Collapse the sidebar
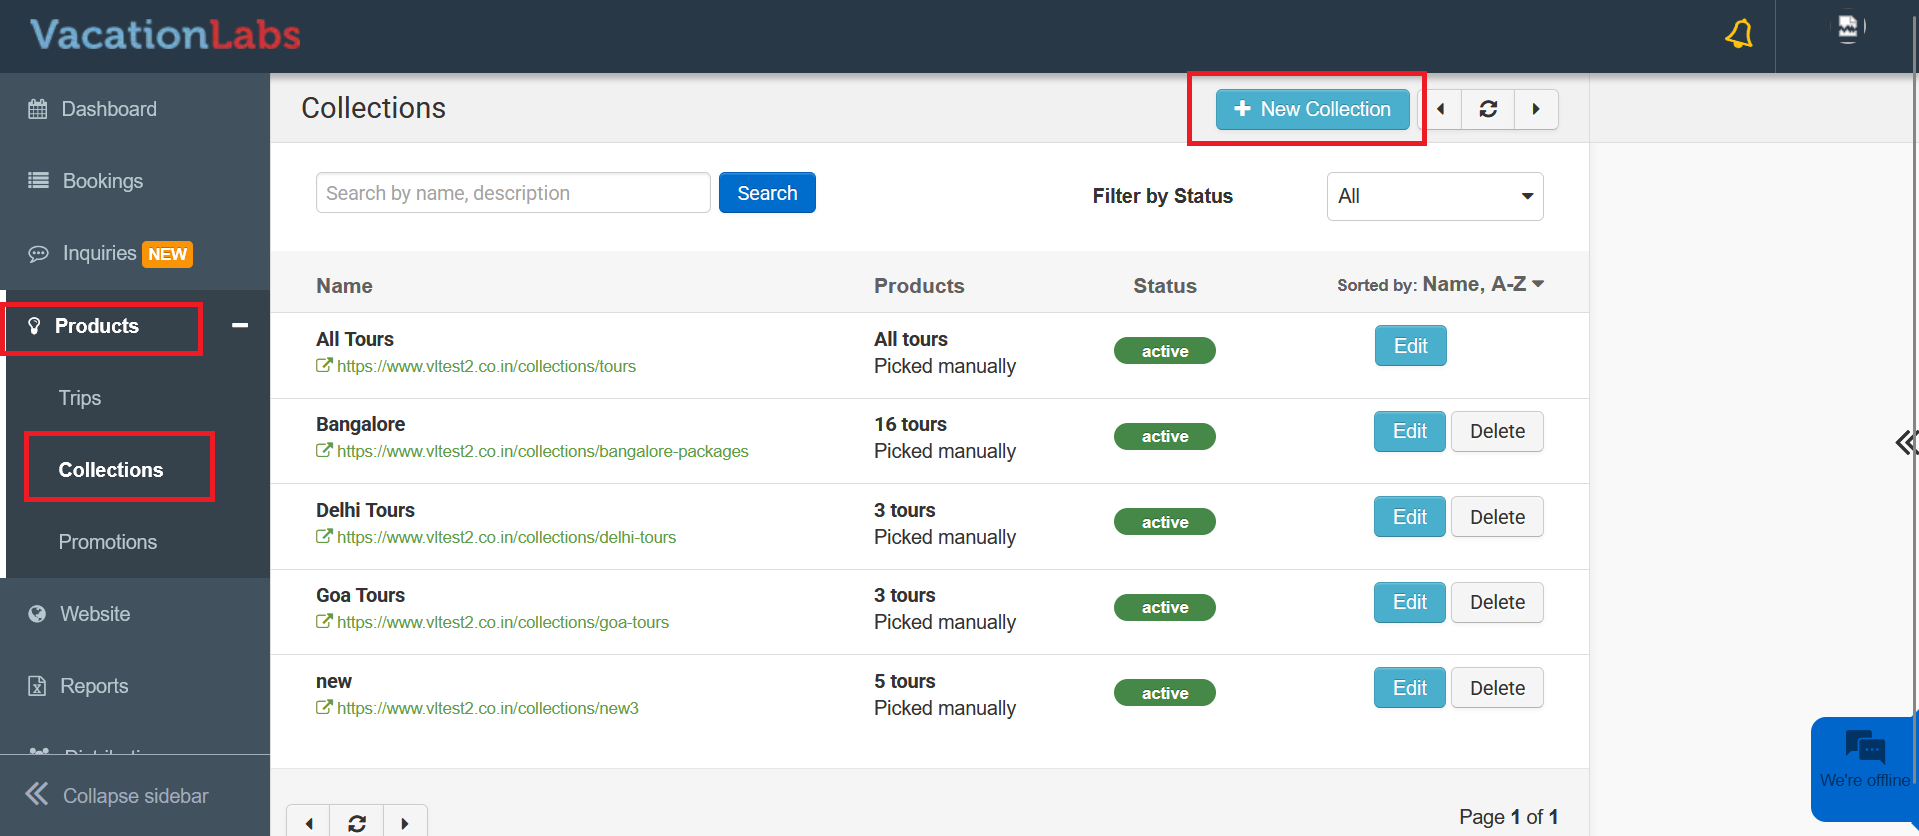 (x=117, y=796)
